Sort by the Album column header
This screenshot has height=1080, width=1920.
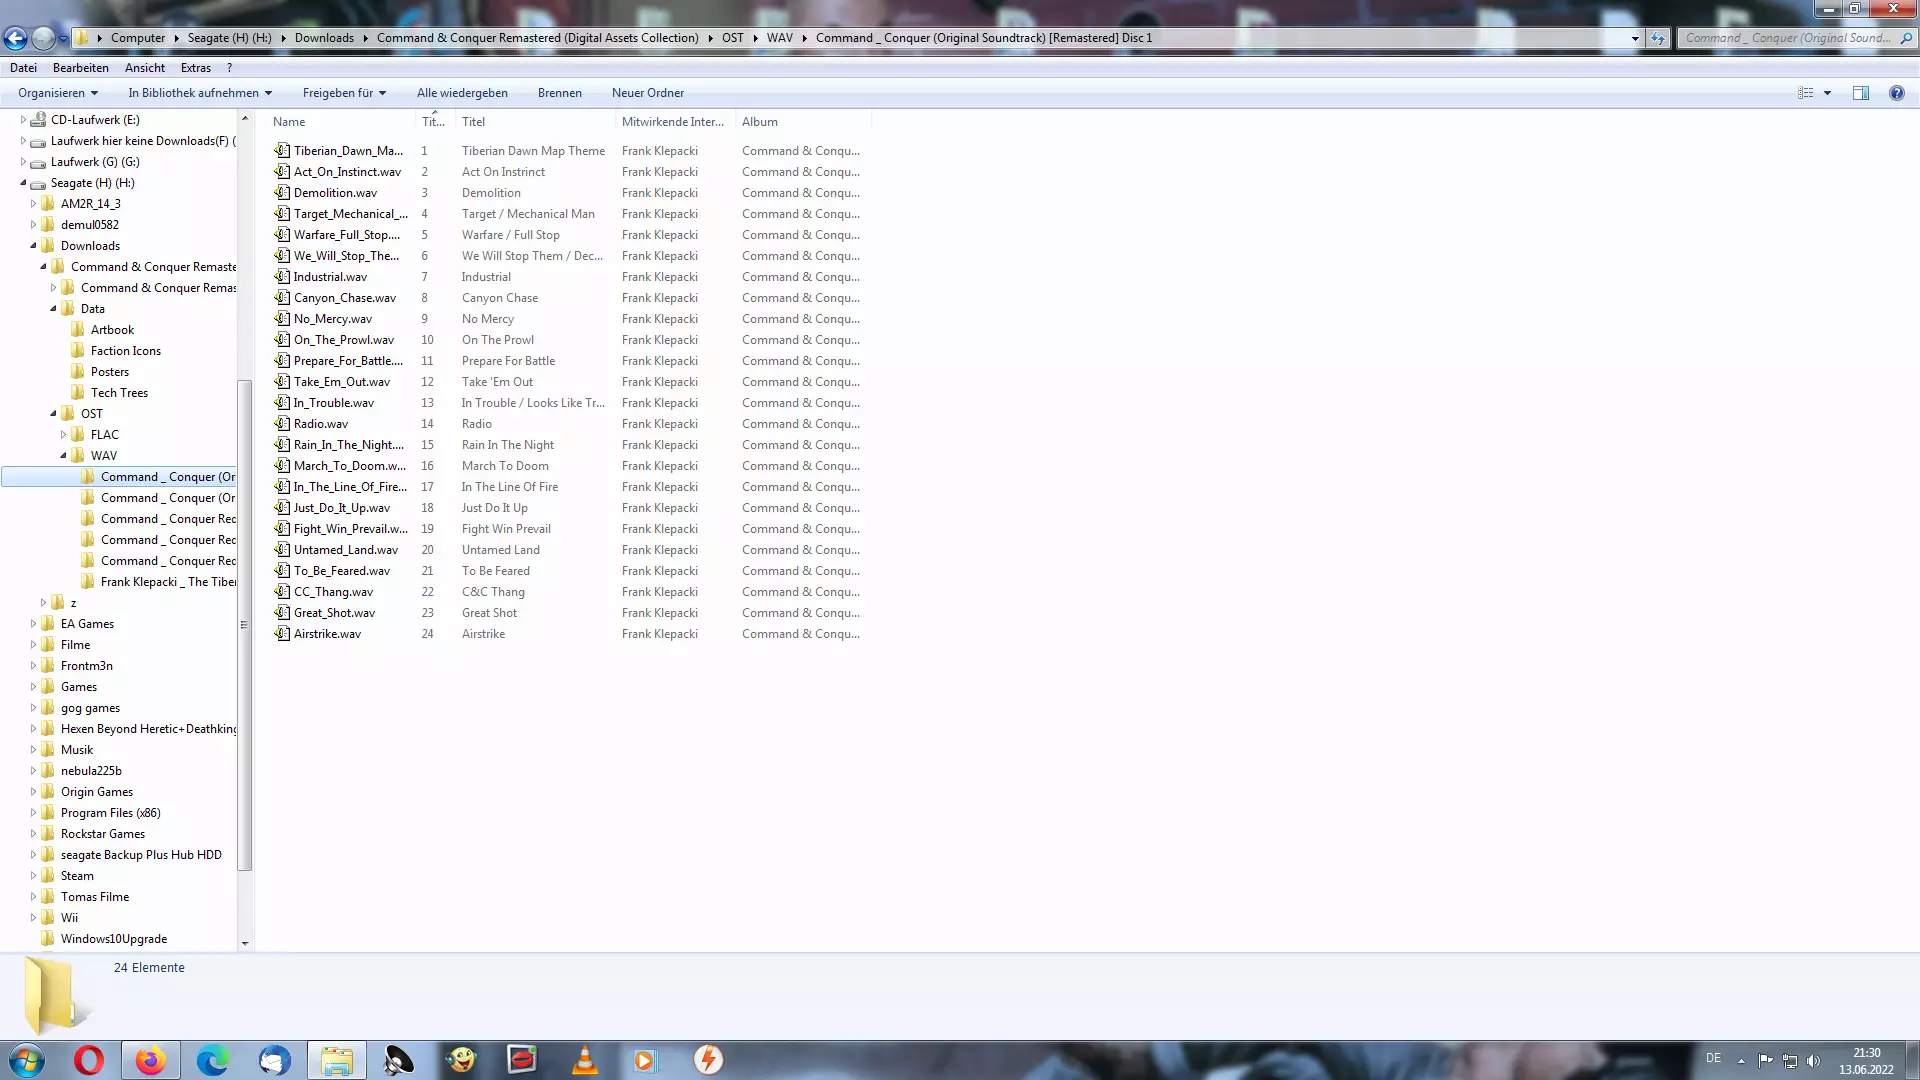(x=803, y=122)
